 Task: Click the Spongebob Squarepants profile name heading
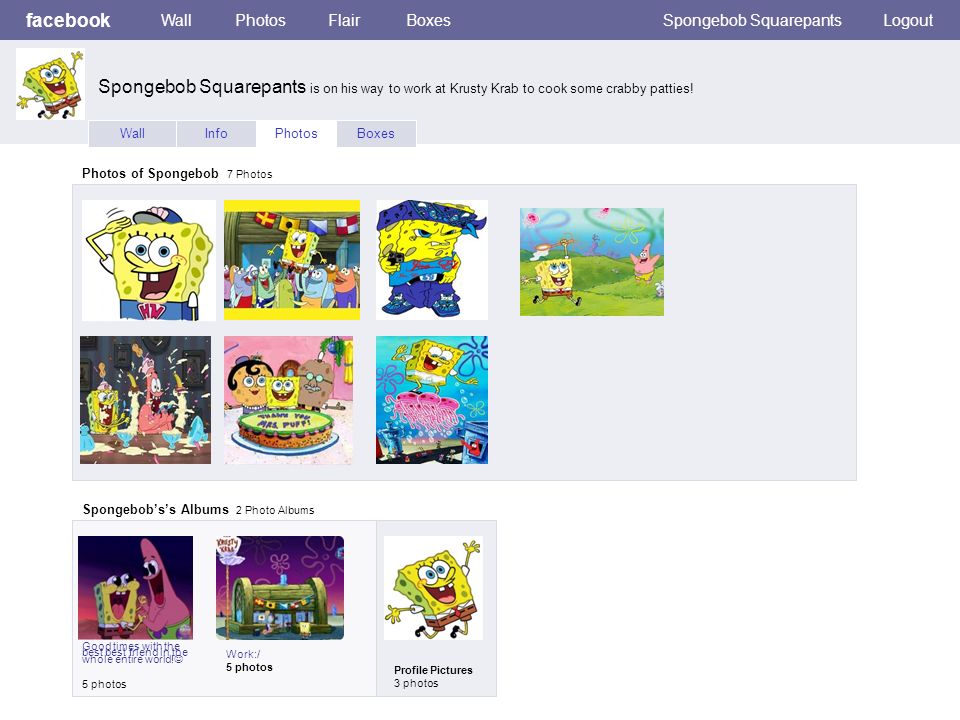pyautogui.click(x=202, y=86)
